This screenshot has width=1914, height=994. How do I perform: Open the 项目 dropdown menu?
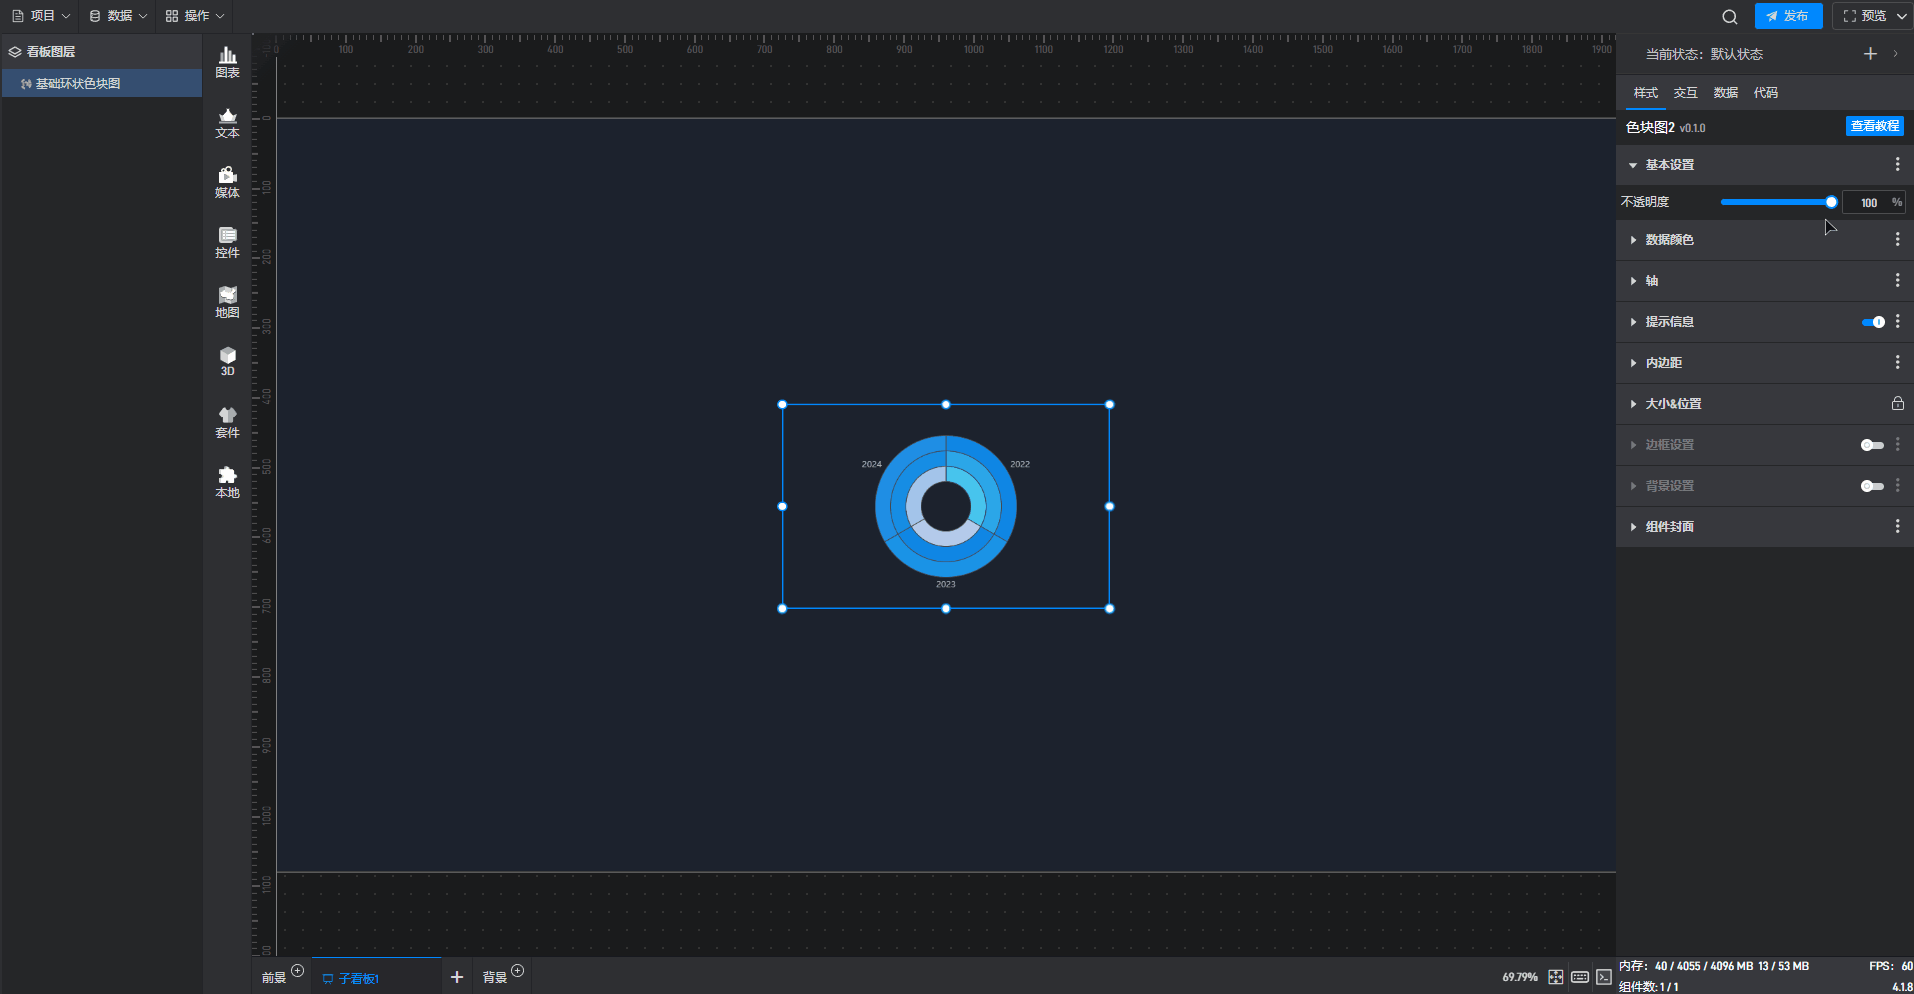(x=41, y=16)
